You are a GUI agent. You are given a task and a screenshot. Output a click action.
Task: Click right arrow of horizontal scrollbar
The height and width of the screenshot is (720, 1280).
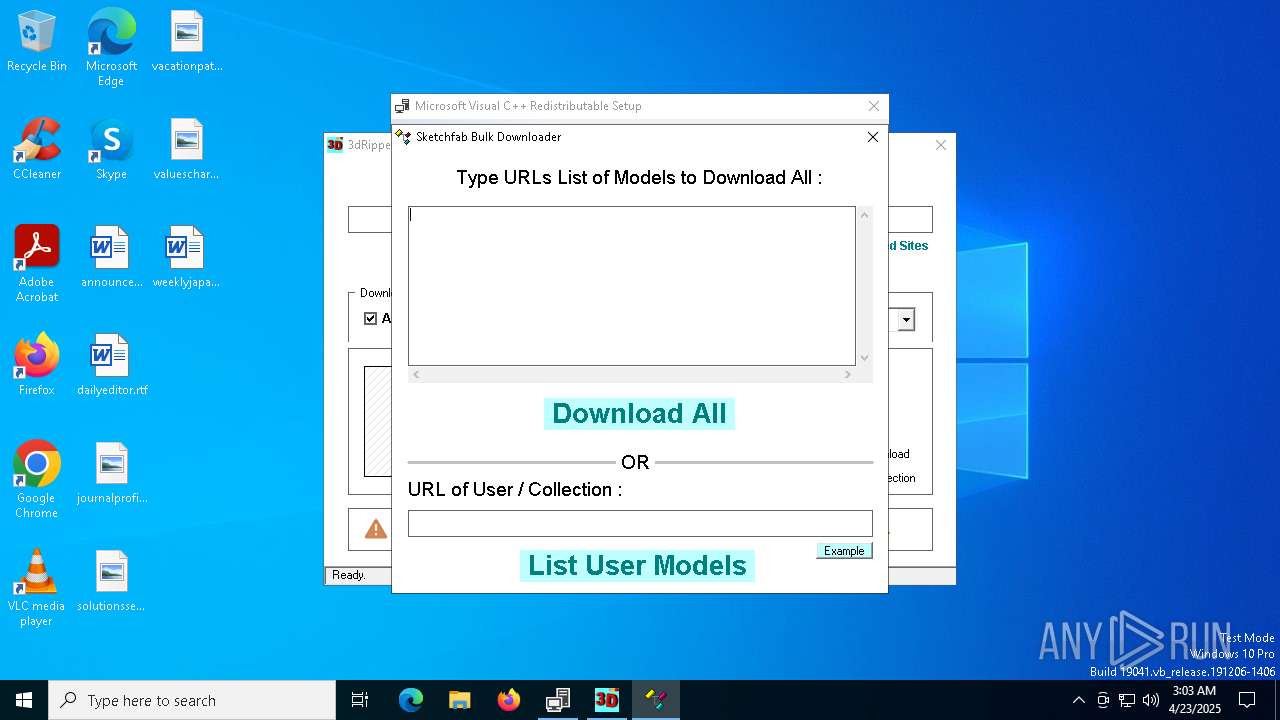(848, 375)
